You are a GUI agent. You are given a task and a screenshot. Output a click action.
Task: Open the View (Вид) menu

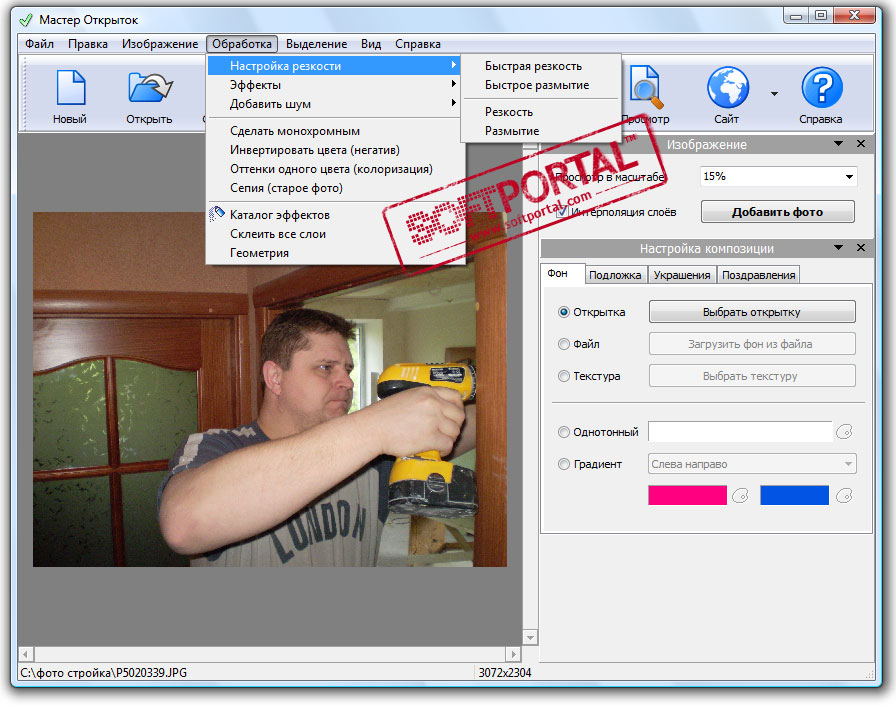(x=371, y=44)
